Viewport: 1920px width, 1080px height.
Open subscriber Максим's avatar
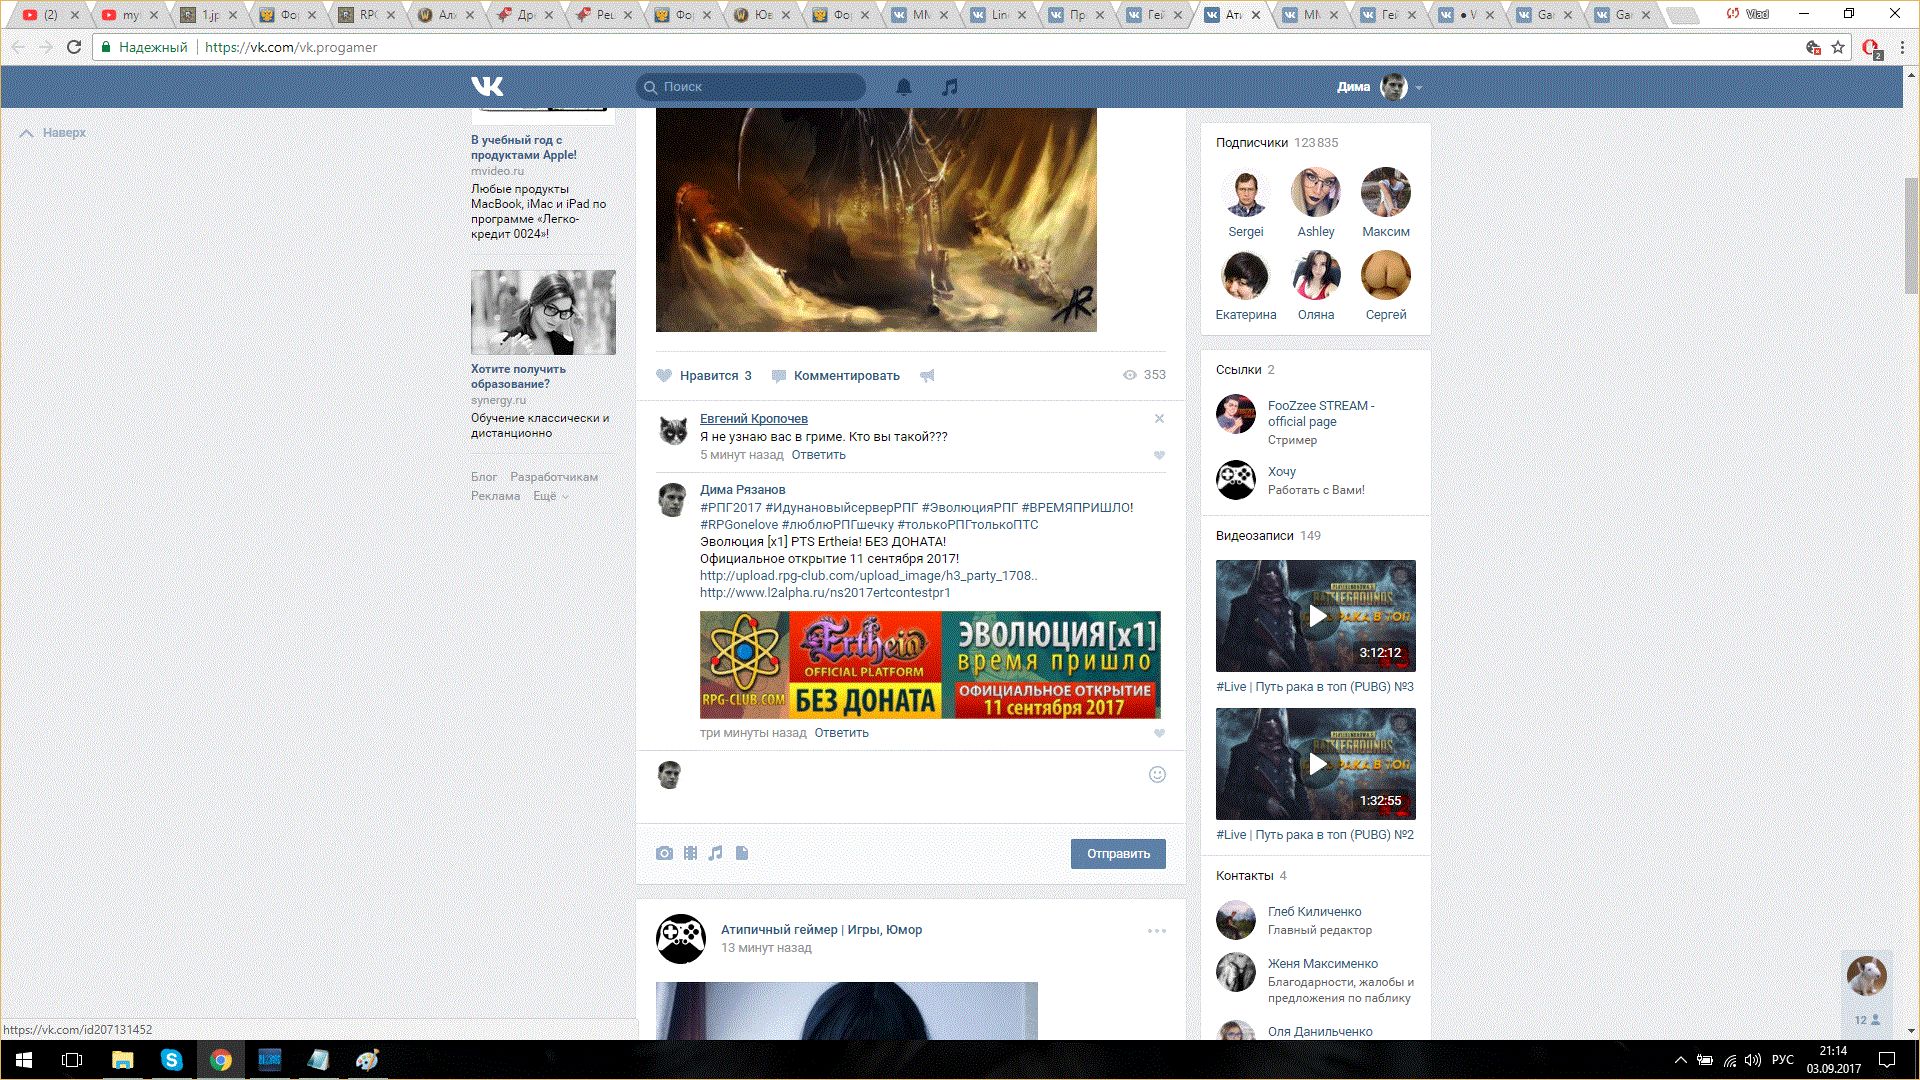pyautogui.click(x=1386, y=192)
